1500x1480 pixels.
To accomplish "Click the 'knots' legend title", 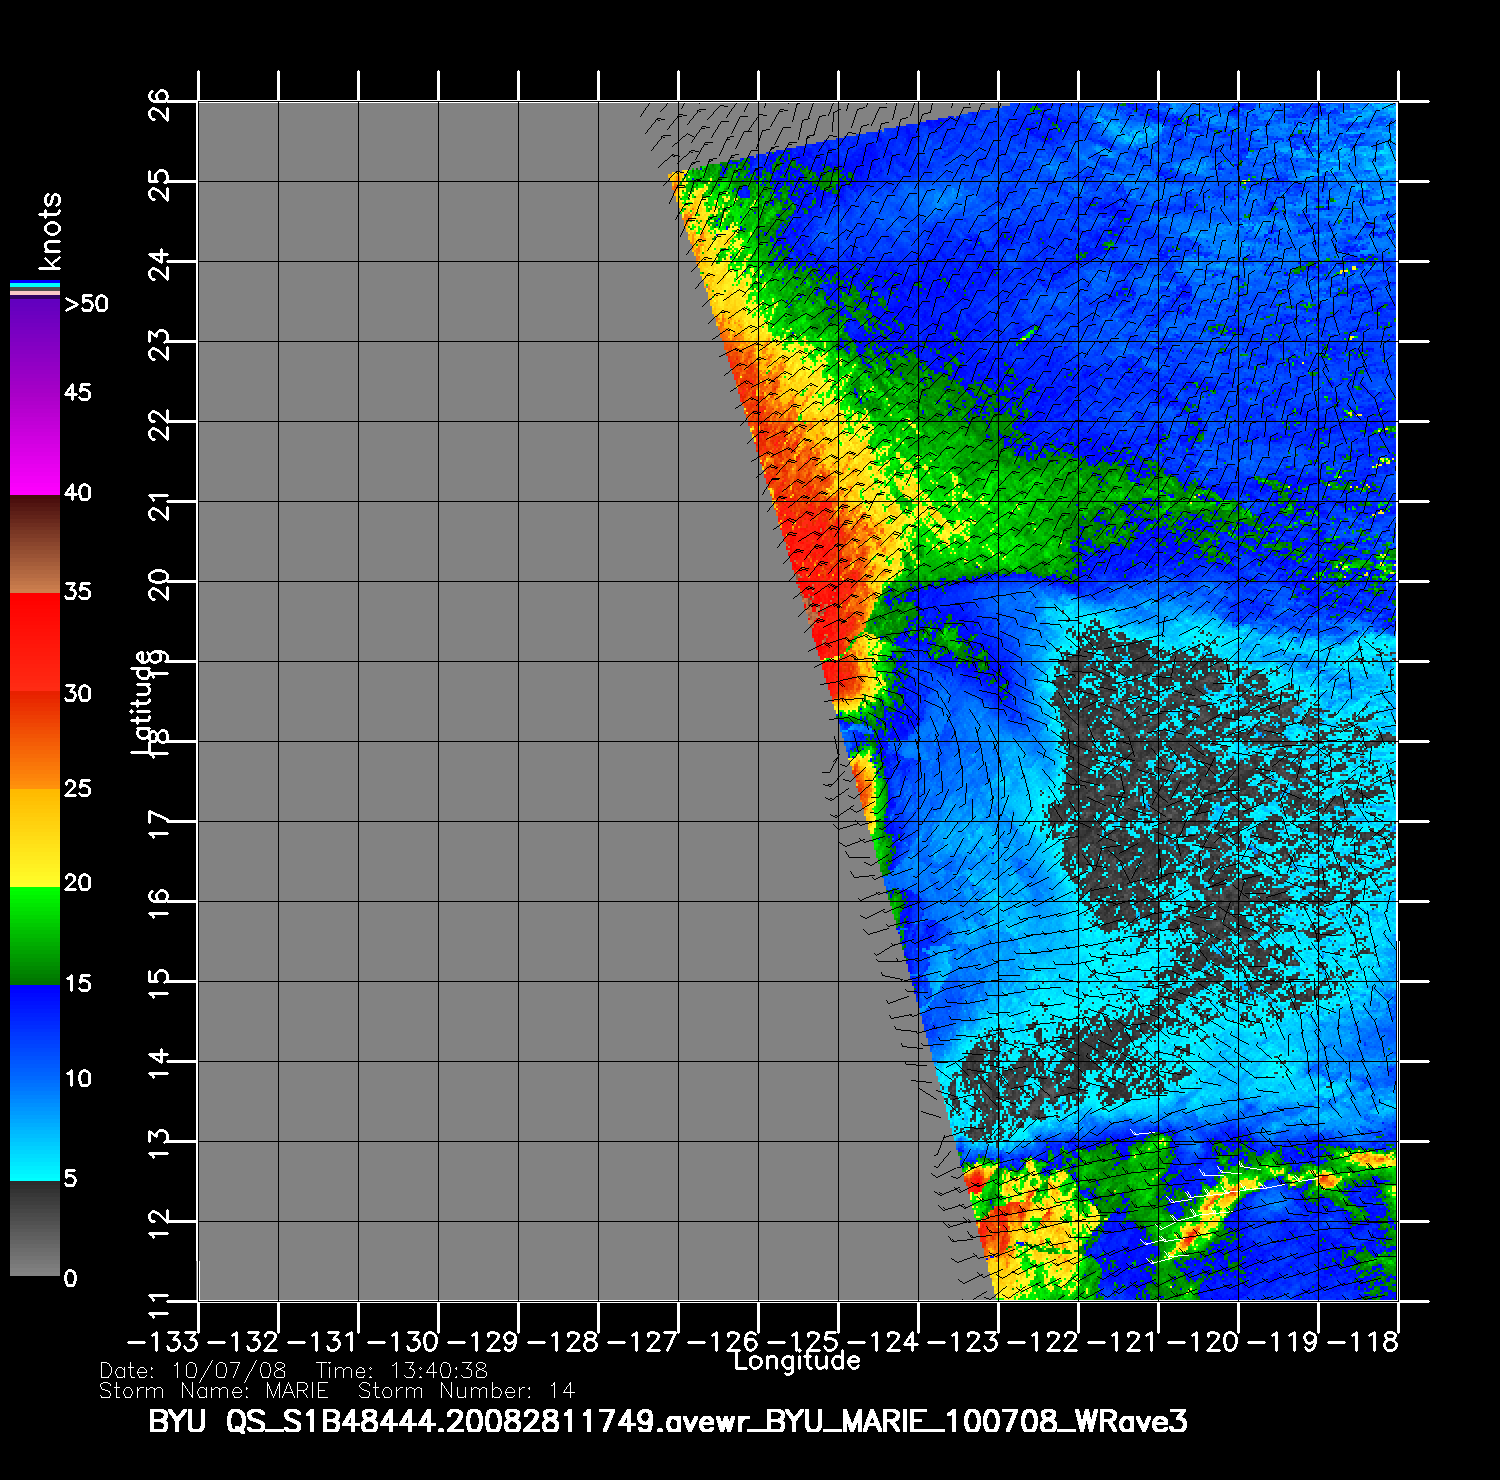I will [49, 231].
